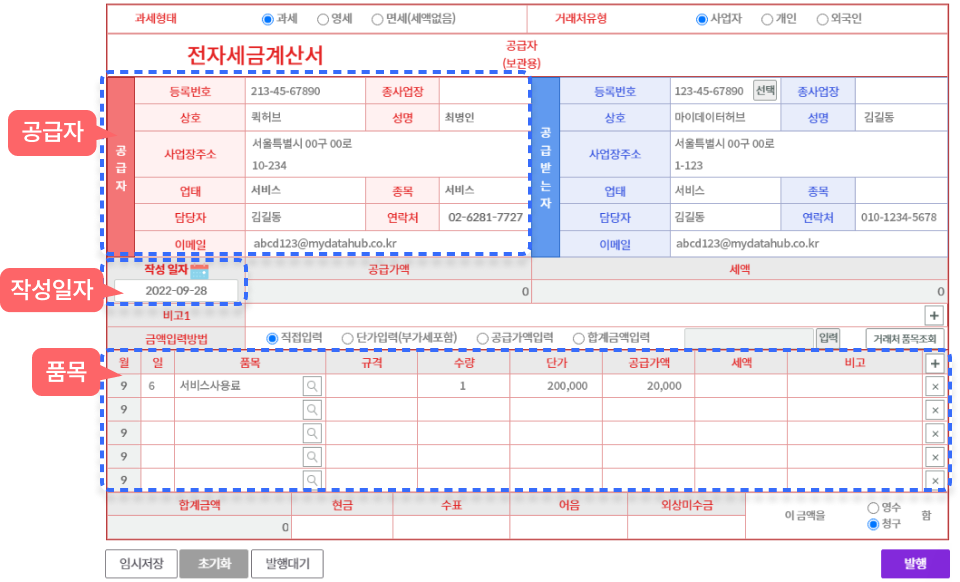Click the 비고1 remark input field
The height and width of the screenshot is (582, 960).
click(x=585, y=316)
